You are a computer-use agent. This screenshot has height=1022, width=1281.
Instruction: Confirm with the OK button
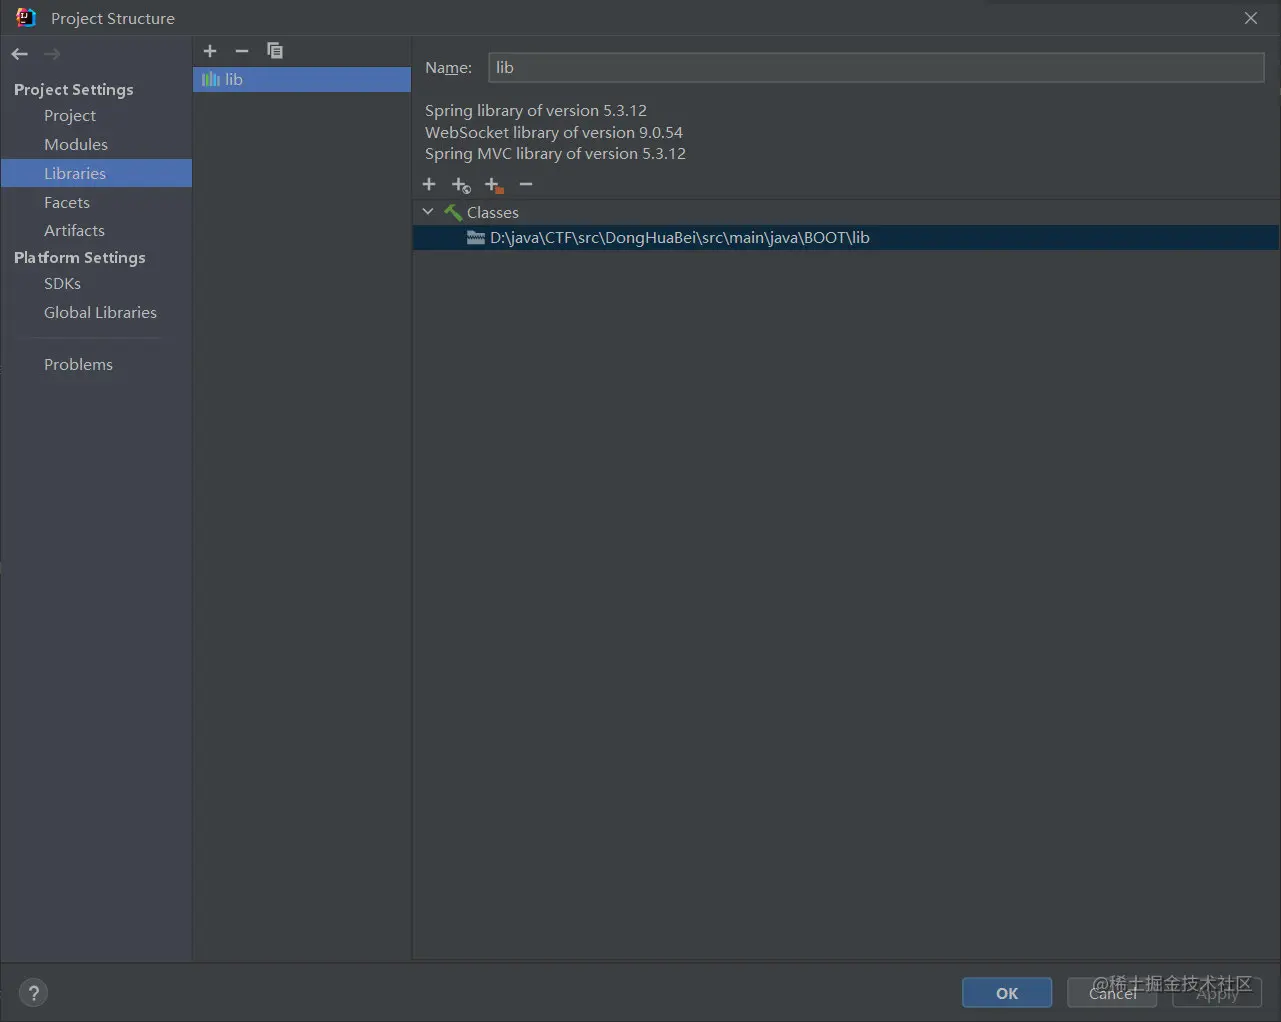tap(1007, 993)
